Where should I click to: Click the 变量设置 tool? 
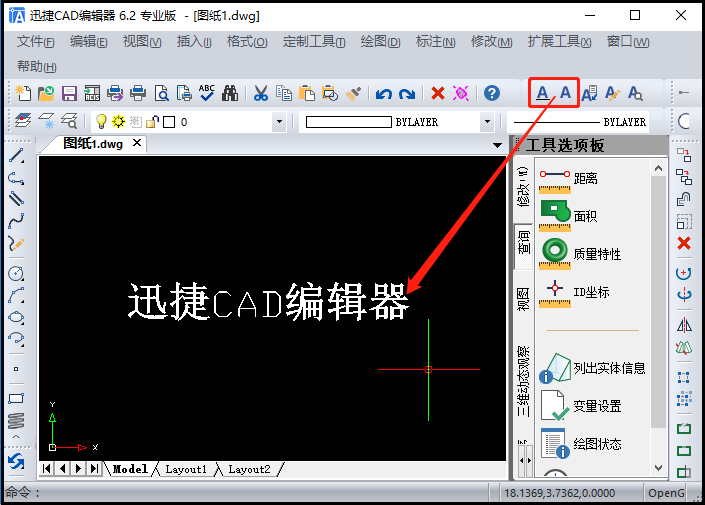(x=580, y=406)
